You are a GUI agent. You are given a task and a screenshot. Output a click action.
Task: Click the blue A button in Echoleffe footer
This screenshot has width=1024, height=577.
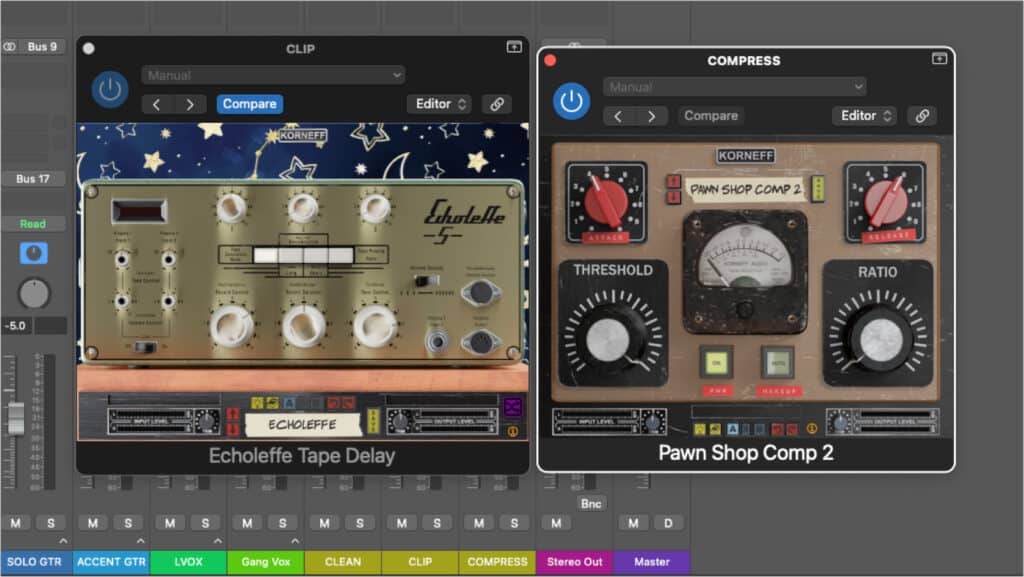click(289, 403)
